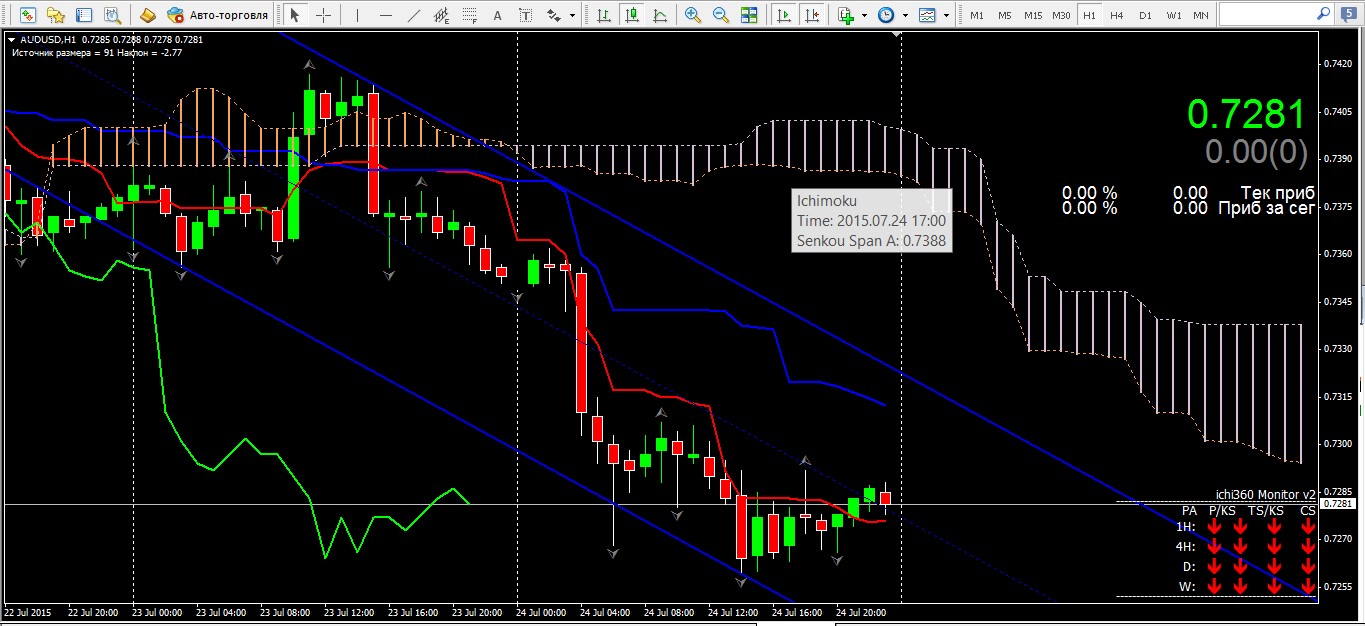Switch to H4 timeframe
1365x626 pixels.
[1117, 15]
